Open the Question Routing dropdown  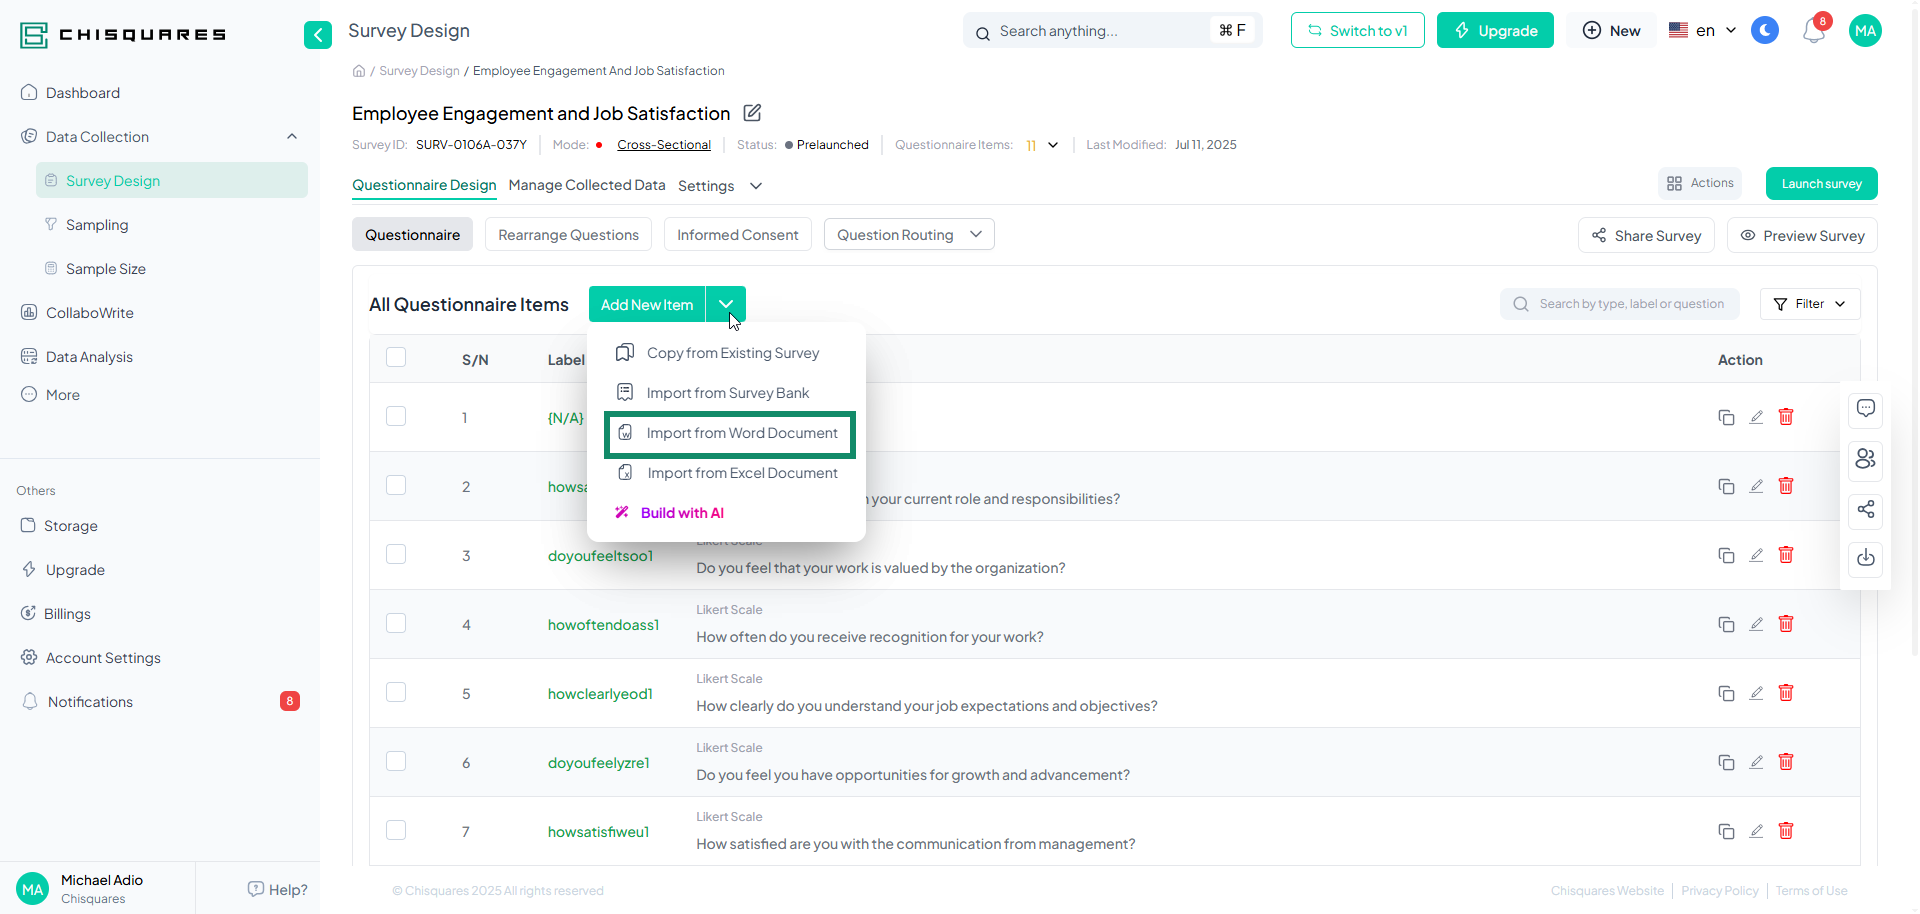908,235
